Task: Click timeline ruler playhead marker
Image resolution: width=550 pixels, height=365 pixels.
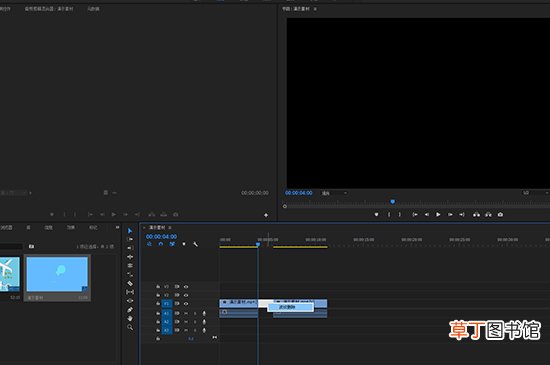Action: click(x=258, y=244)
